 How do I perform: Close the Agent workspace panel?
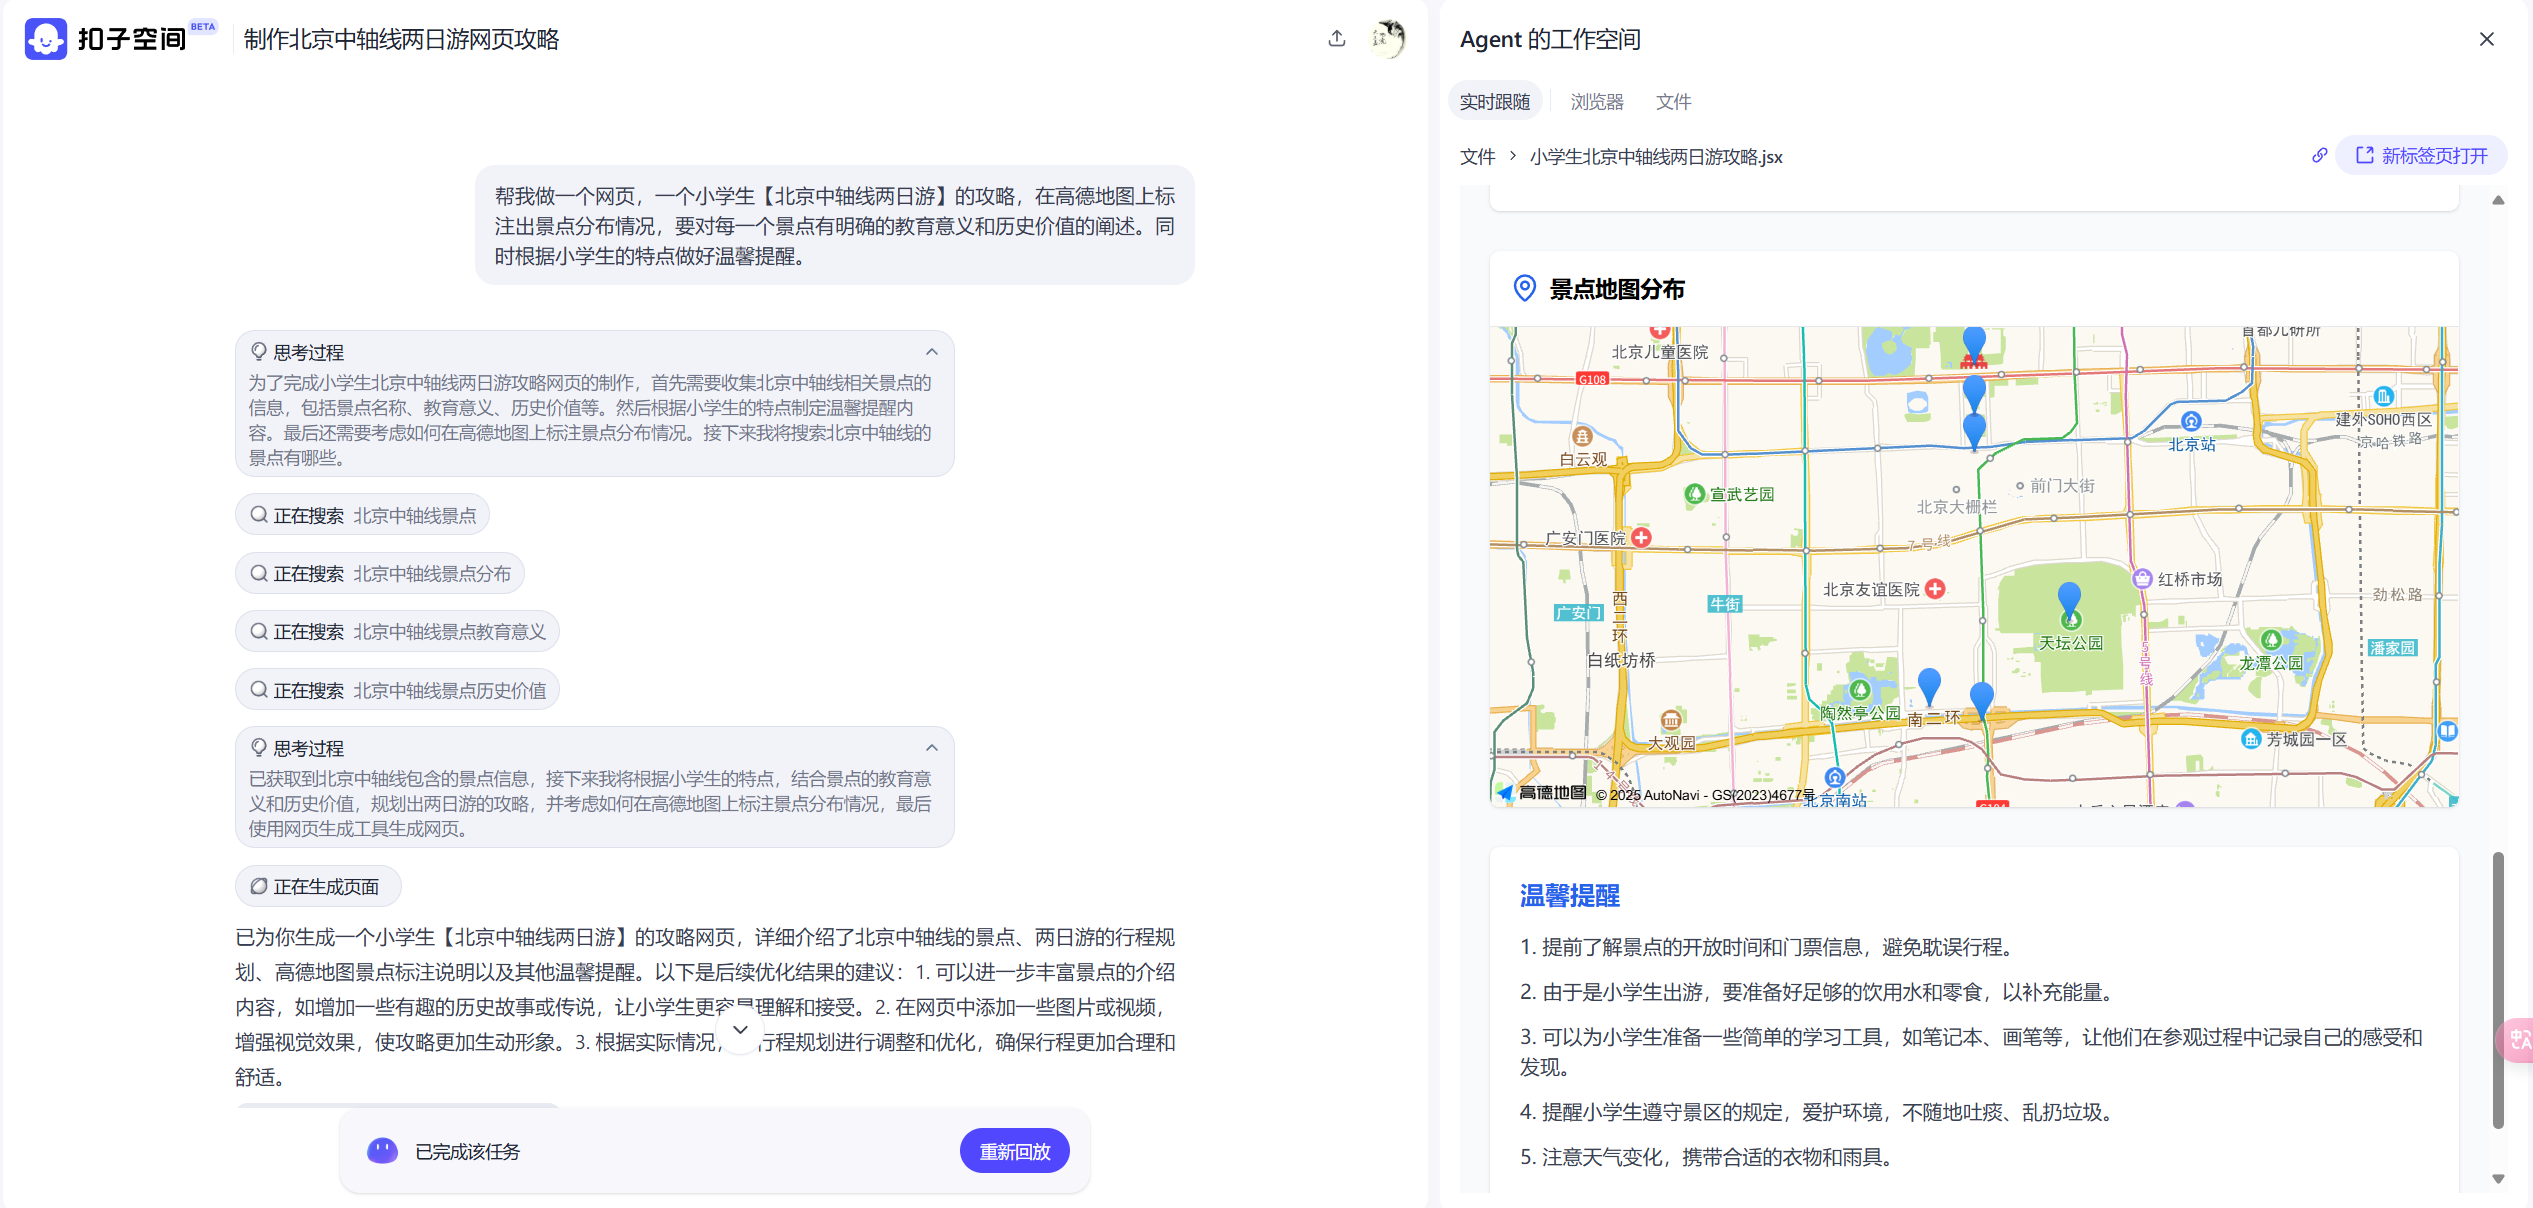2487,39
